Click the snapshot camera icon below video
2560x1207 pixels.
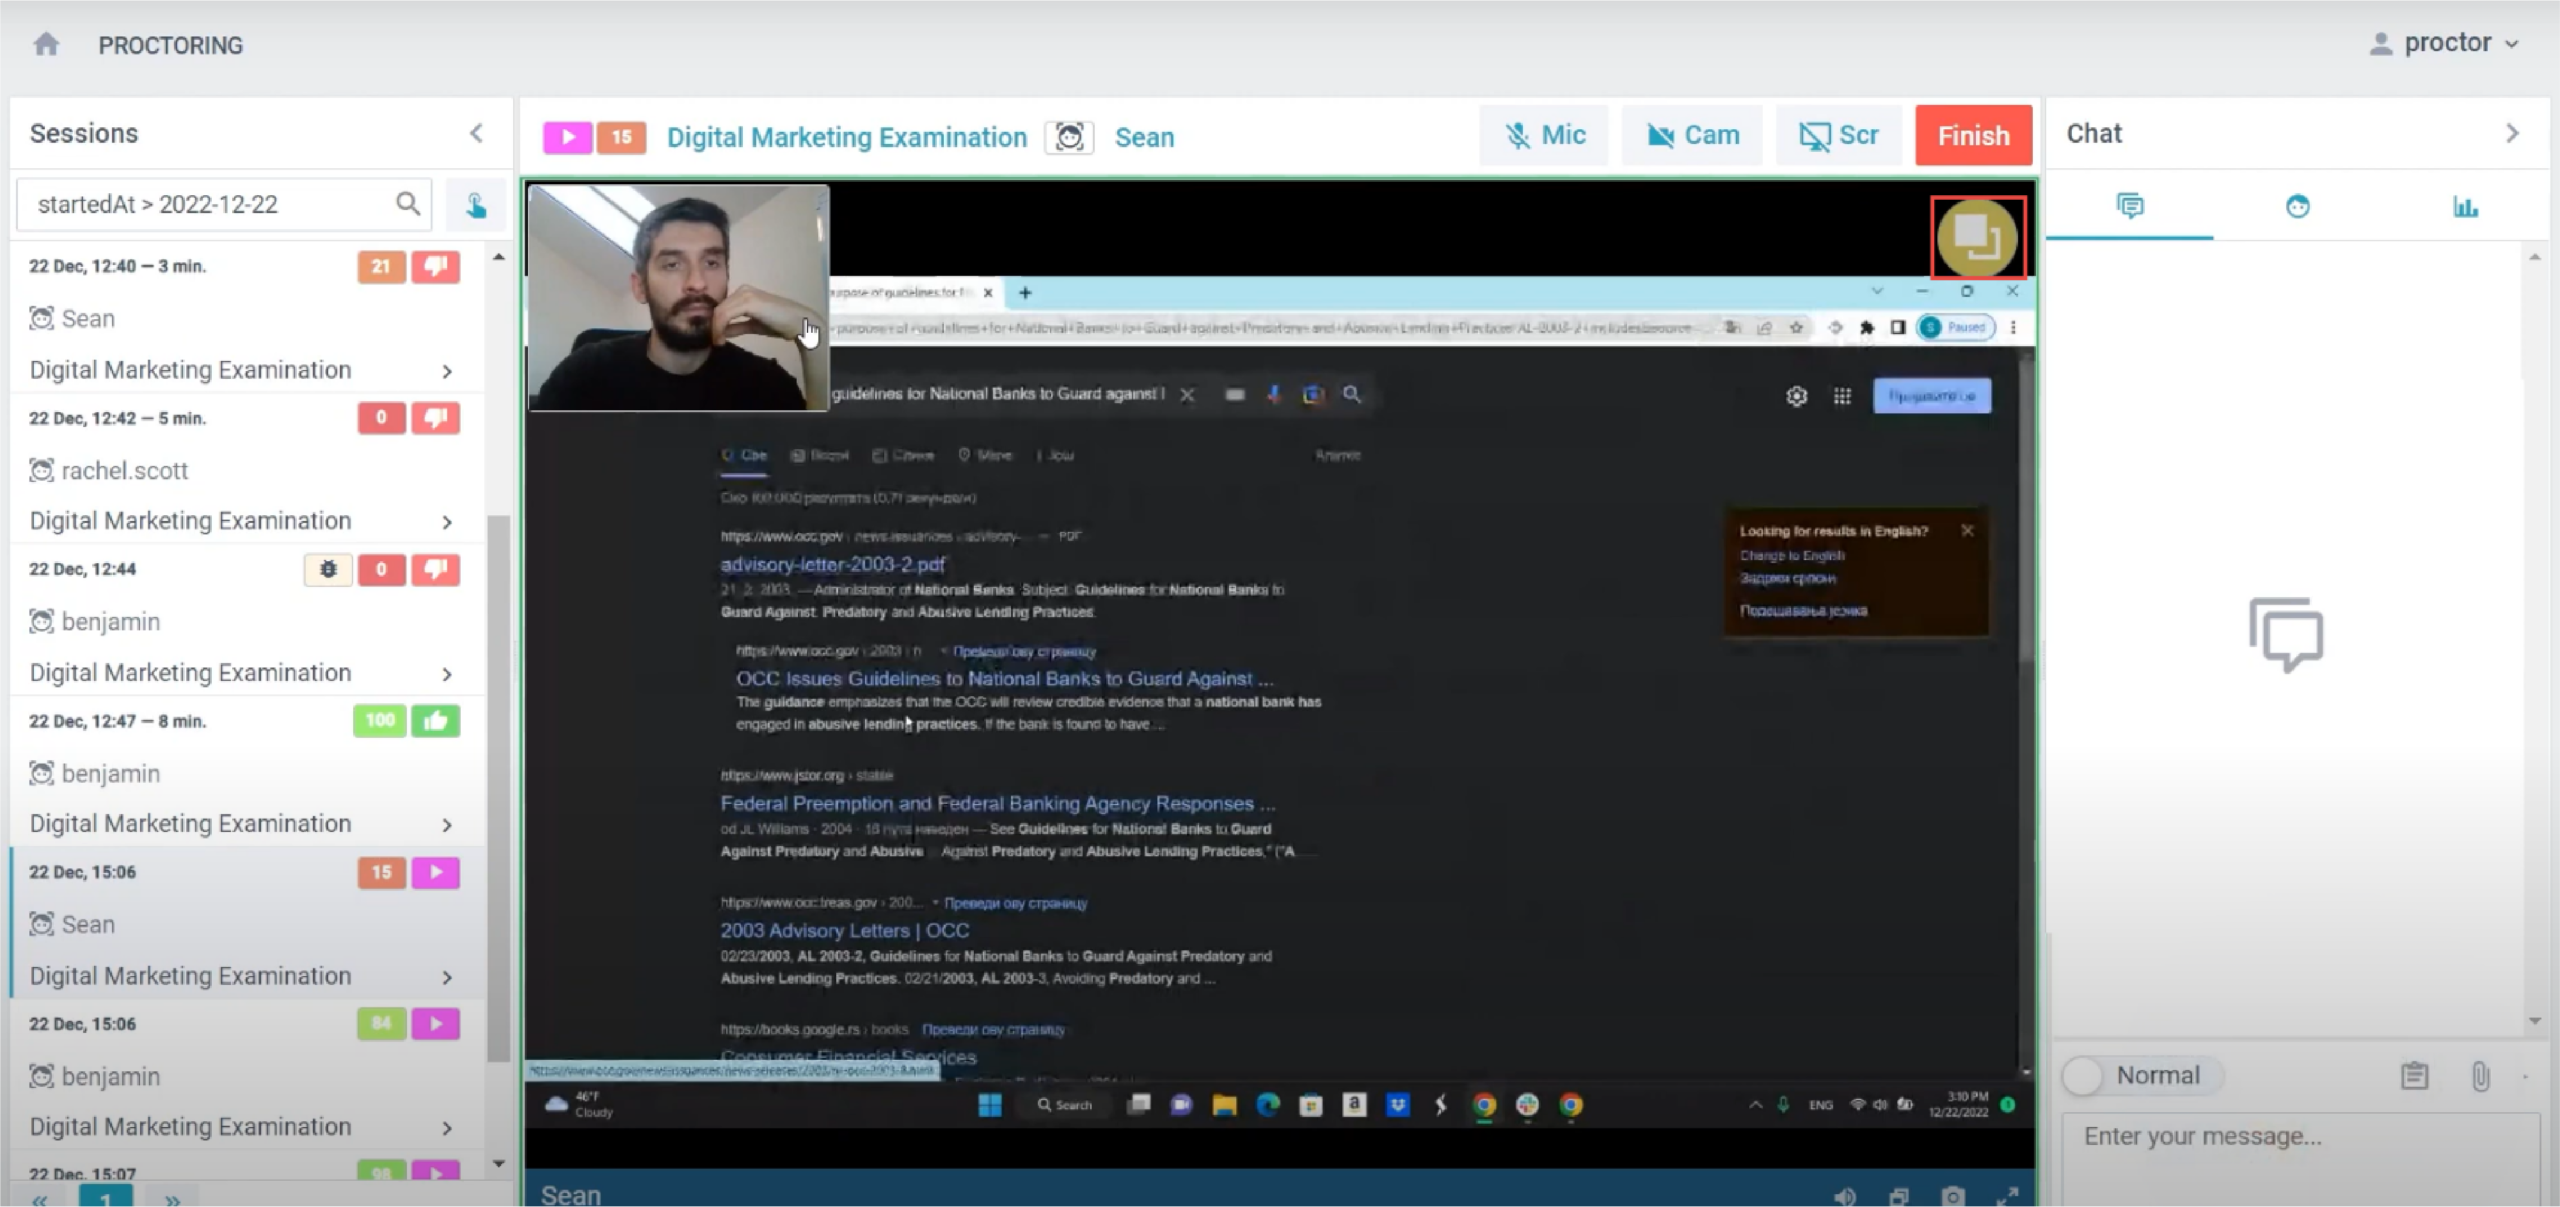coord(1952,1195)
